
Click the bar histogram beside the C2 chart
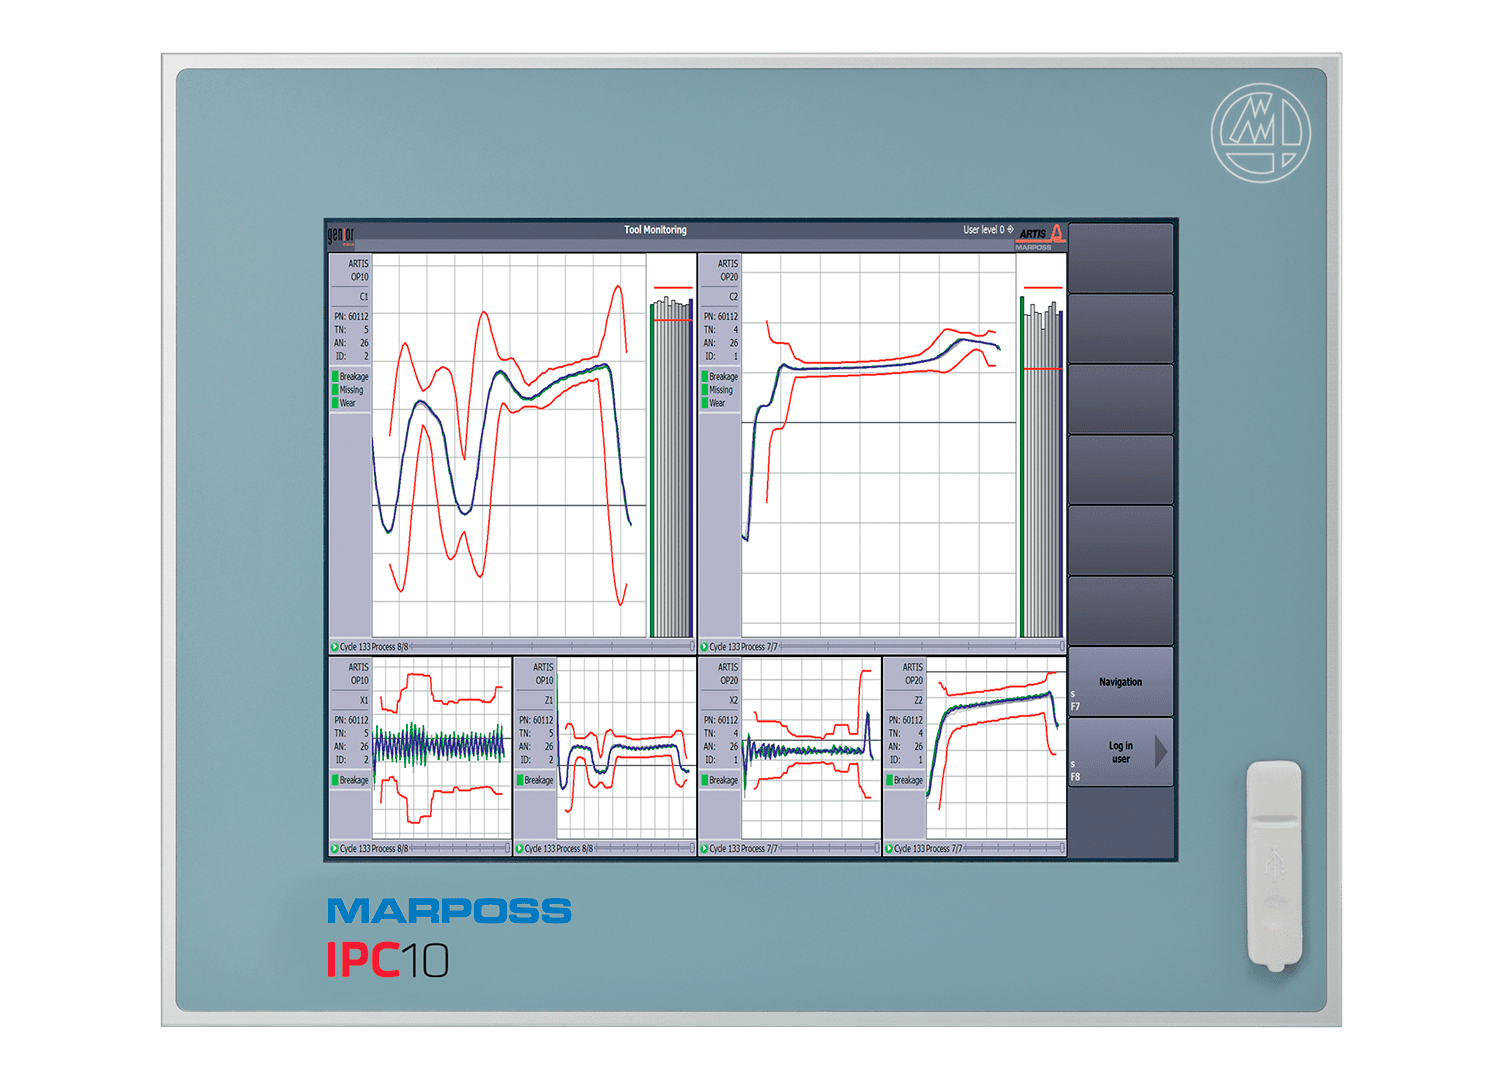(1042, 462)
